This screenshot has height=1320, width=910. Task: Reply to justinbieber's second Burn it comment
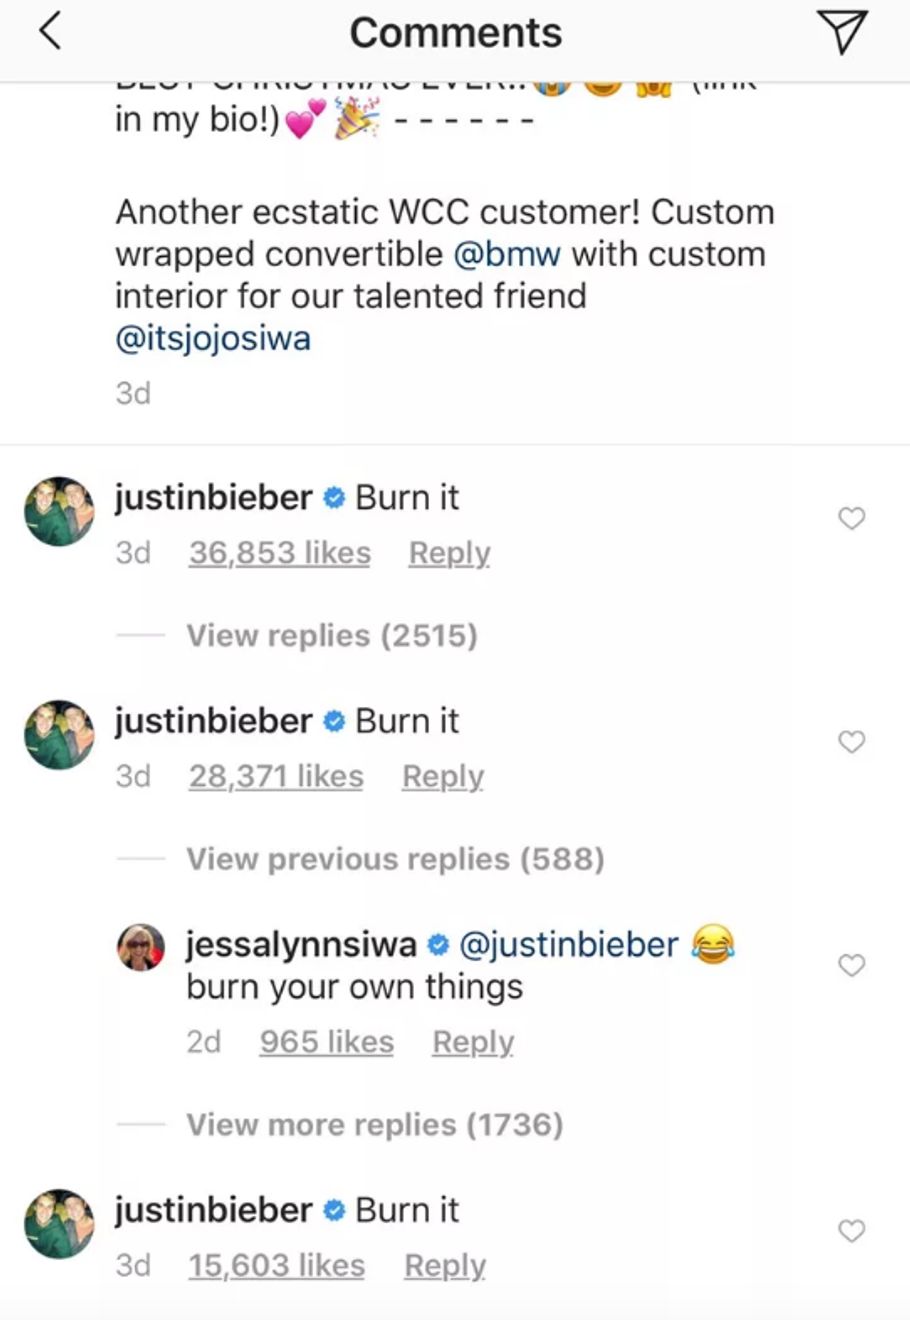tap(443, 776)
